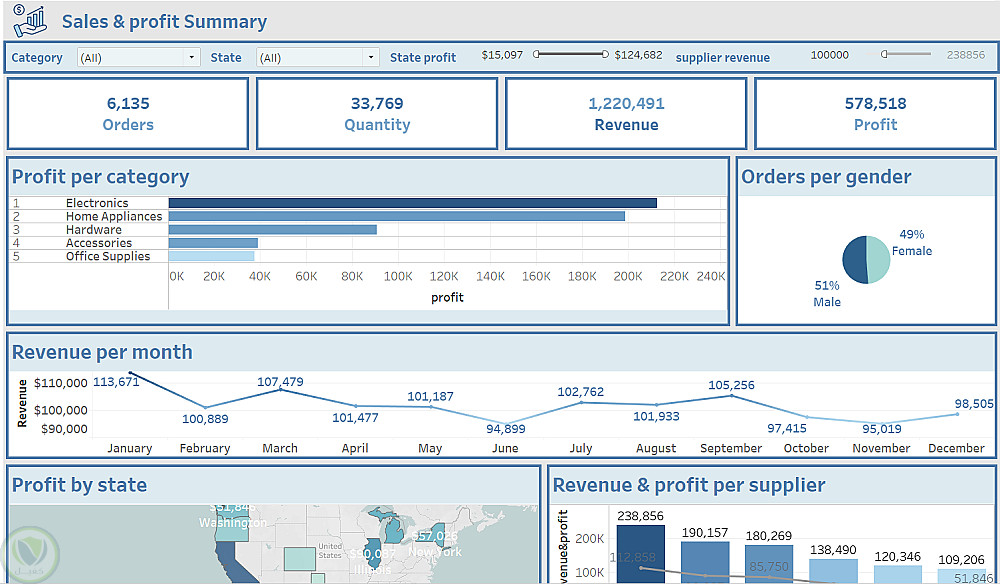Click the Office Supplies category label
This screenshot has width=1000, height=584.
(108, 256)
